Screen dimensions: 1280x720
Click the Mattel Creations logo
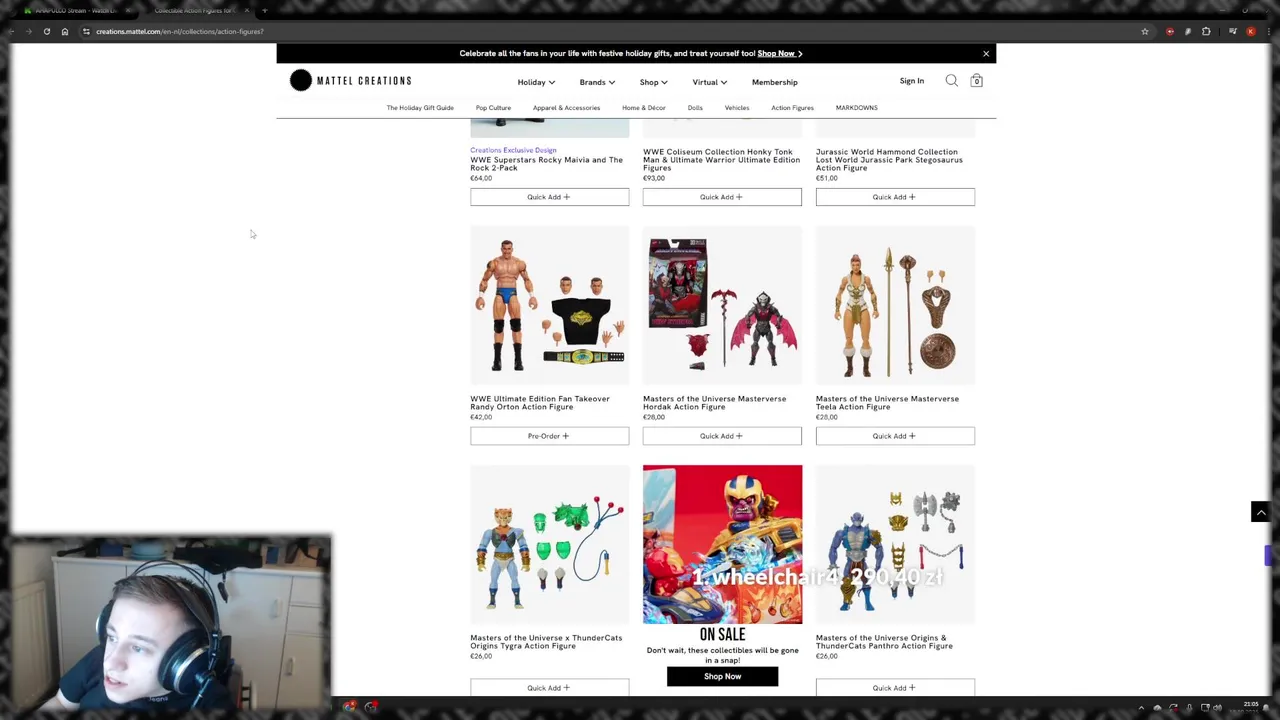(350, 81)
